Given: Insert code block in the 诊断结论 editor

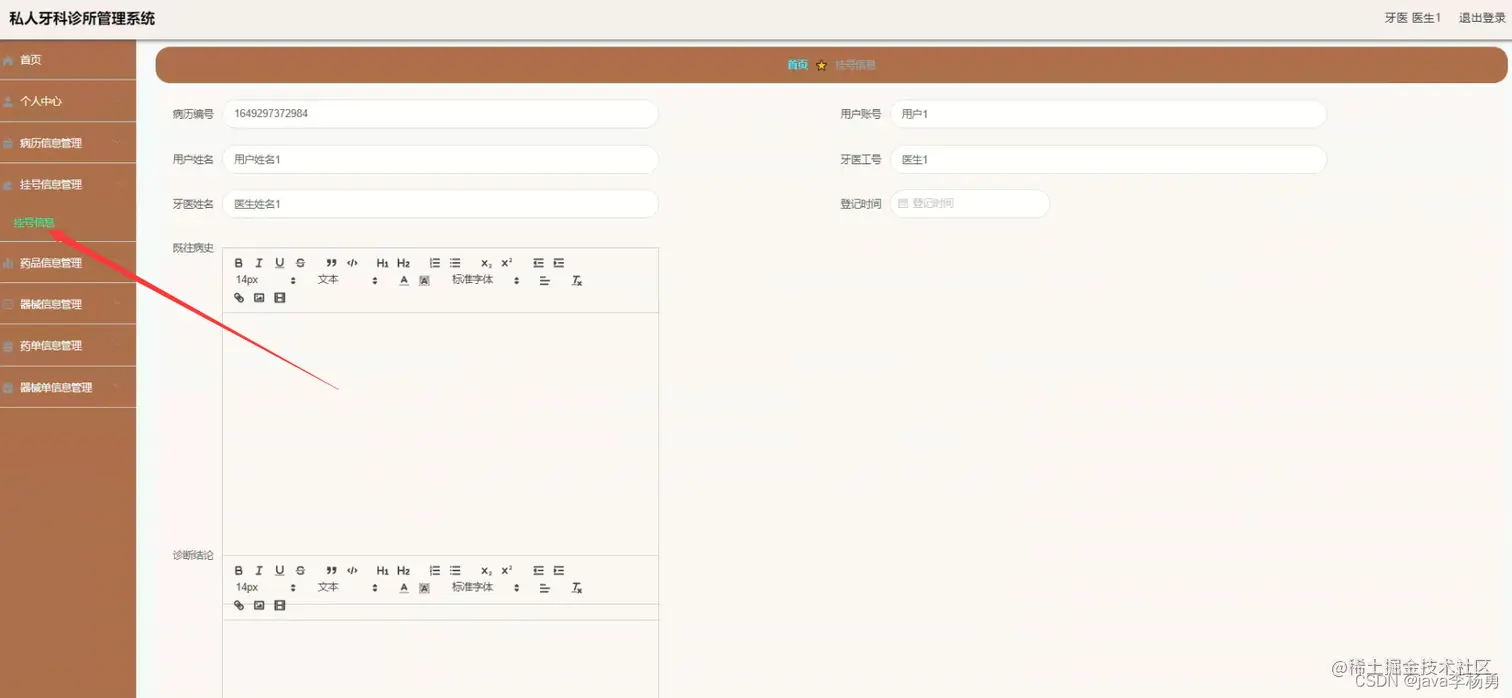Looking at the screenshot, I should tap(352, 571).
